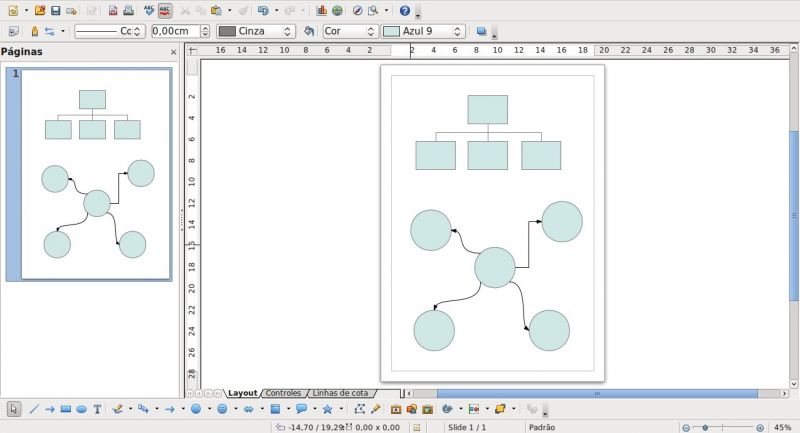Open the Navigator compass icon
Image resolution: width=800 pixels, height=433 pixels.
click(x=358, y=10)
